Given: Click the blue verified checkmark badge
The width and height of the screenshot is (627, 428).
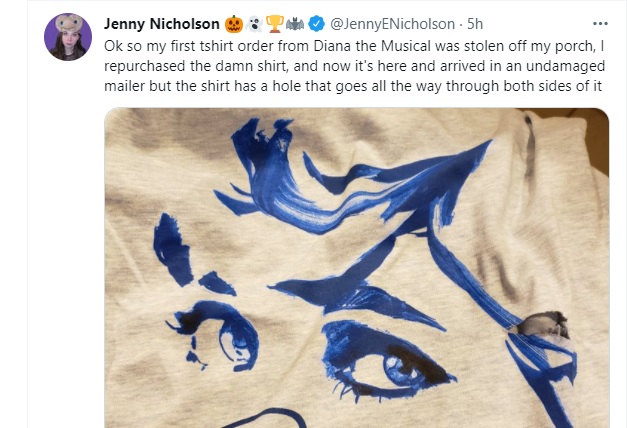Looking at the screenshot, I should [316, 24].
